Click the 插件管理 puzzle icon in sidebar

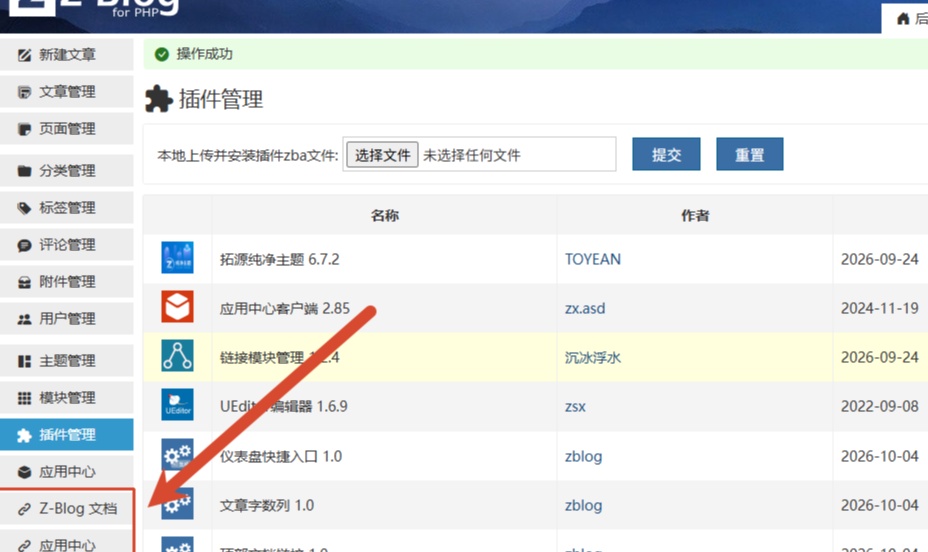[24, 435]
